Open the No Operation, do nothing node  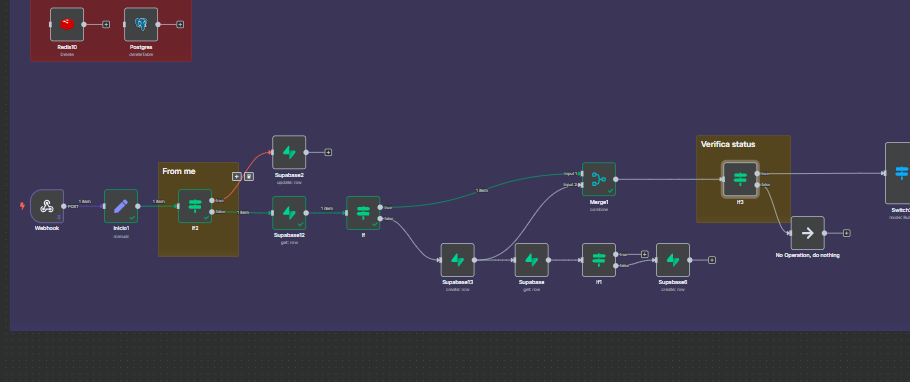coord(807,233)
